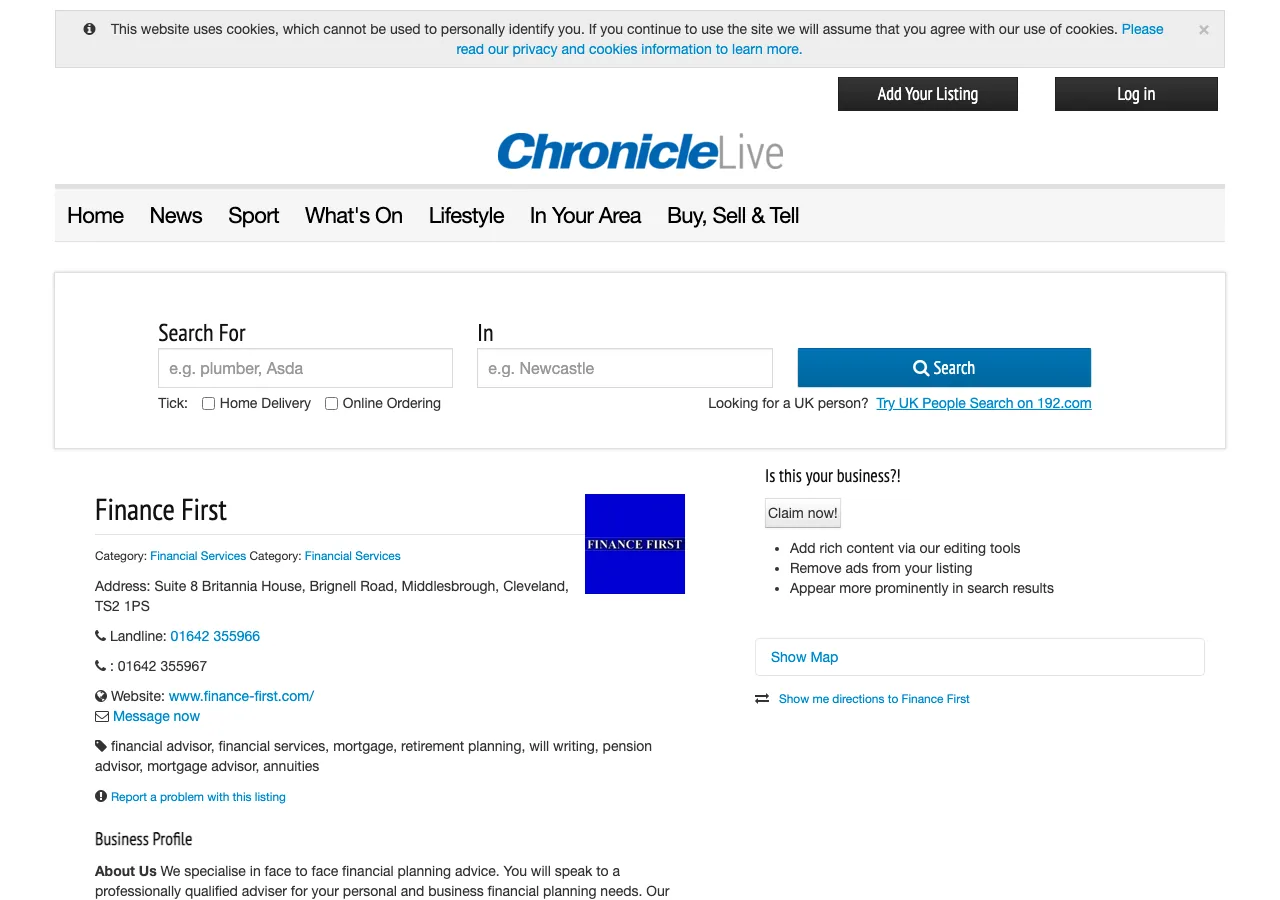Click the Add Your Listing button

click(x=927, y=94)
